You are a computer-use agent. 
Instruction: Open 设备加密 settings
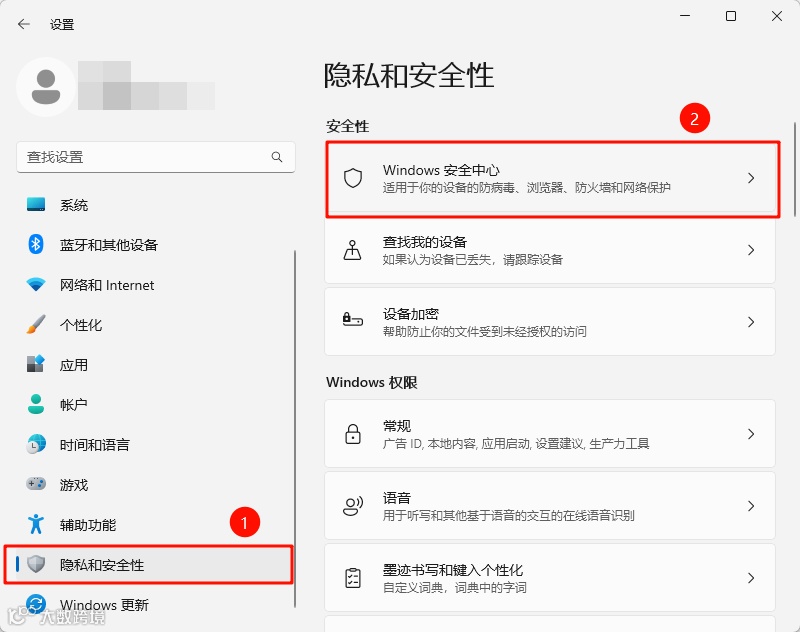pyautogui.click(x=550, y=322)
